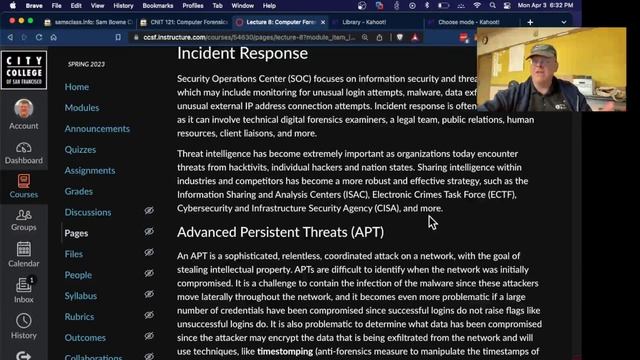The height and width of the screenshot is (360, 640).
Task: Open the Quizzes link
Action: [80, 149]
